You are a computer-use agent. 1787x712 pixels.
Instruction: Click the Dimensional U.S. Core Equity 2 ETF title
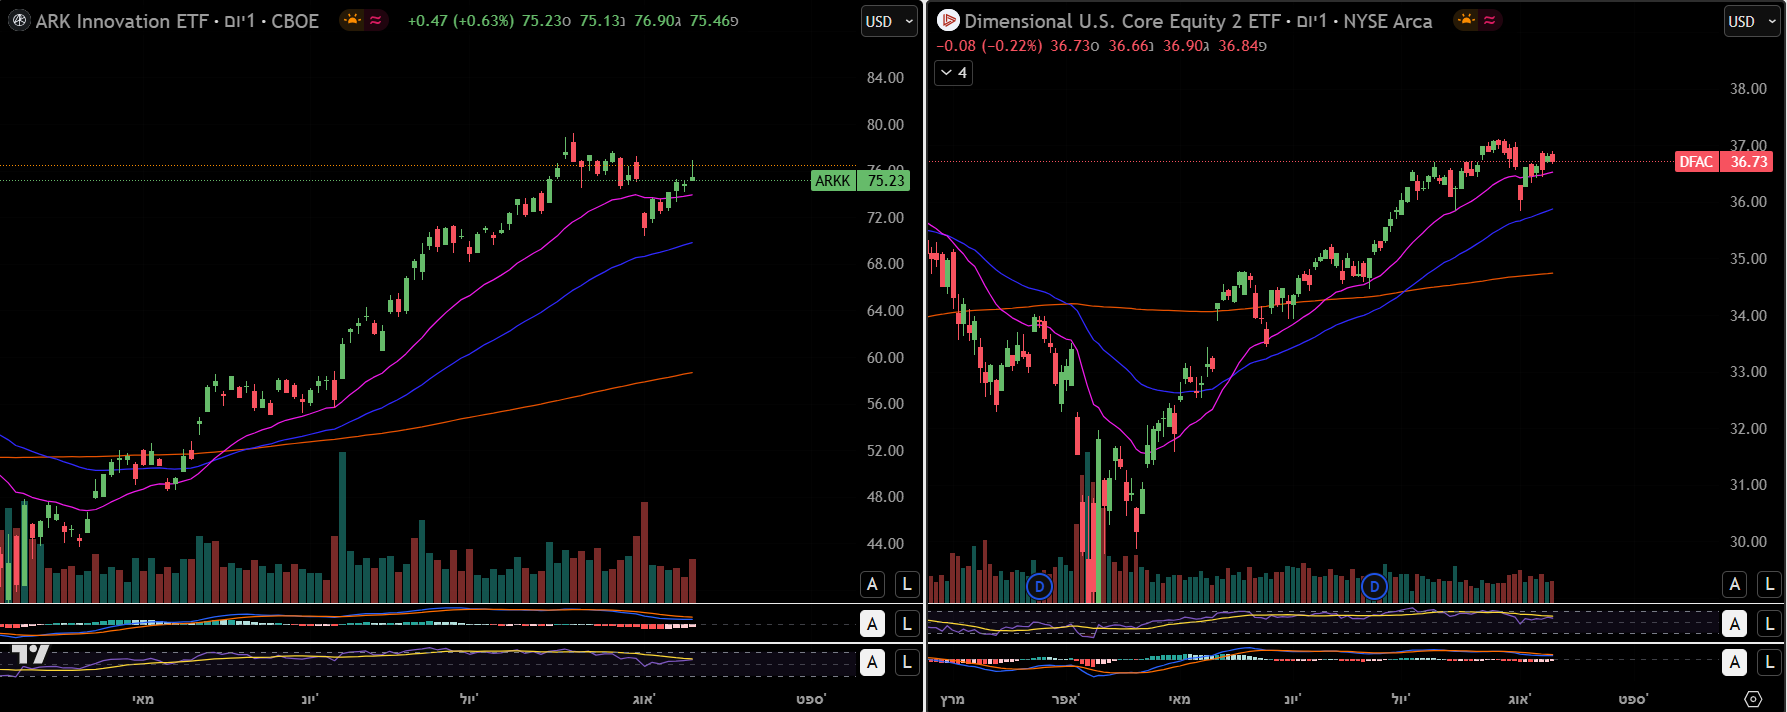[1122, 21]
